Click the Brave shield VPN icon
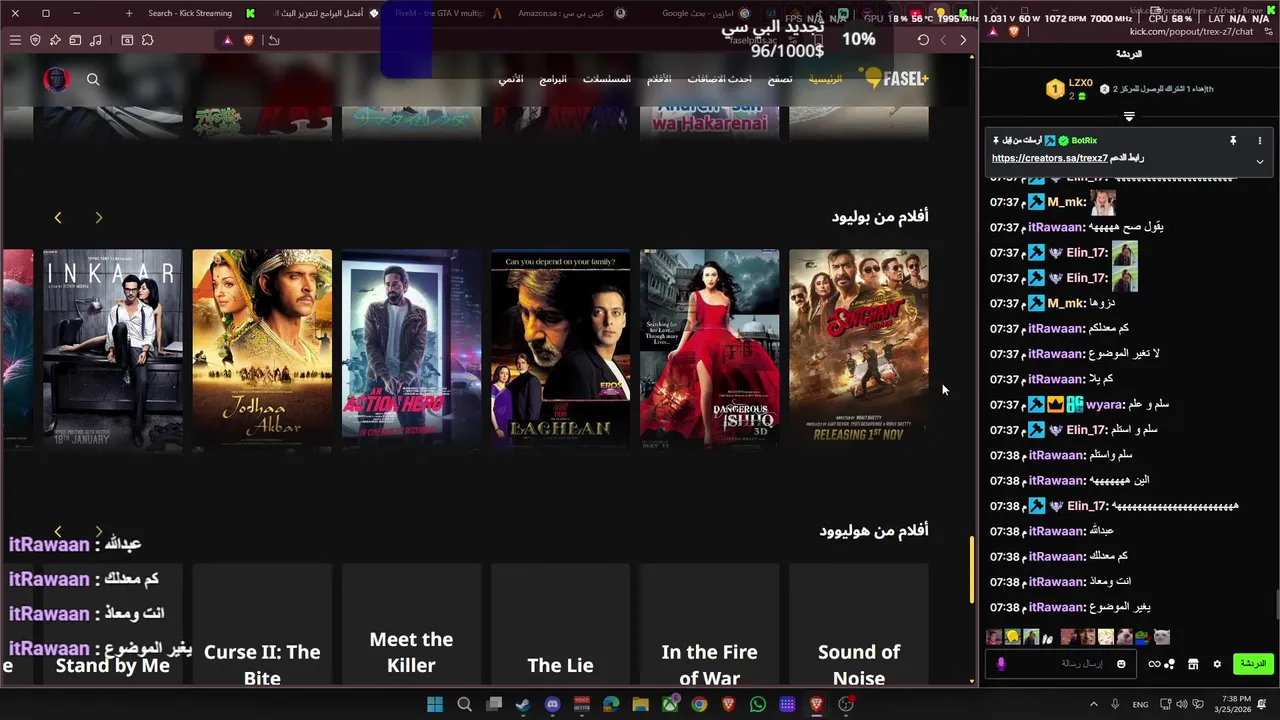This screenshot has width=1280, height=720. tap(35, 40)
